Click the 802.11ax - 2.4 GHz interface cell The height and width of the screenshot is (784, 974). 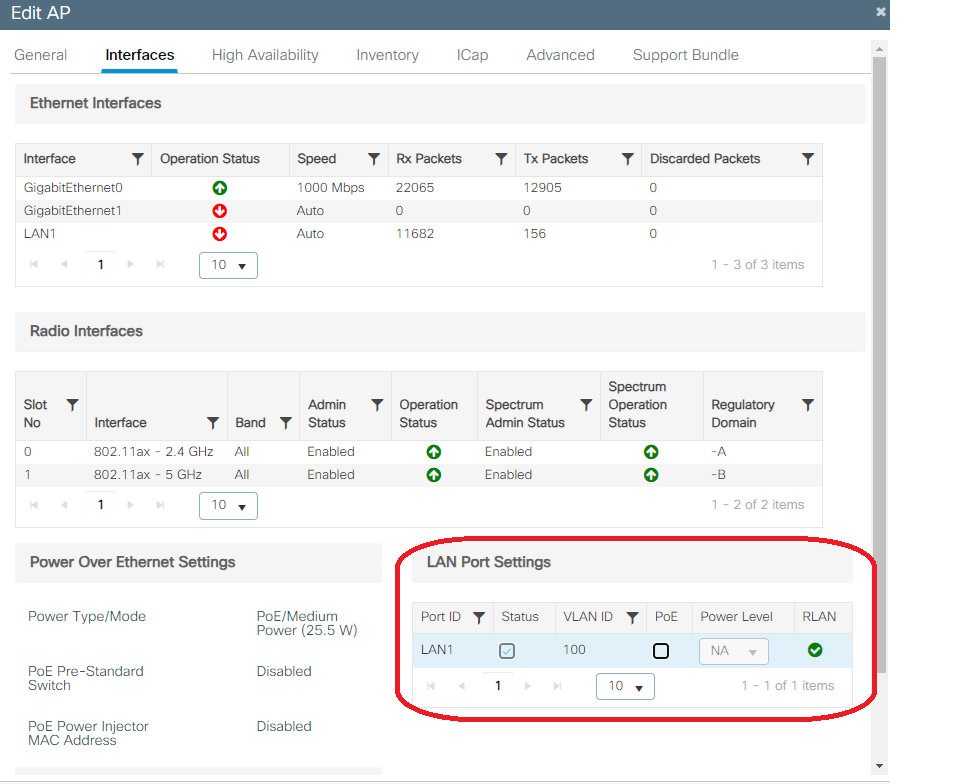coord(153,452)
